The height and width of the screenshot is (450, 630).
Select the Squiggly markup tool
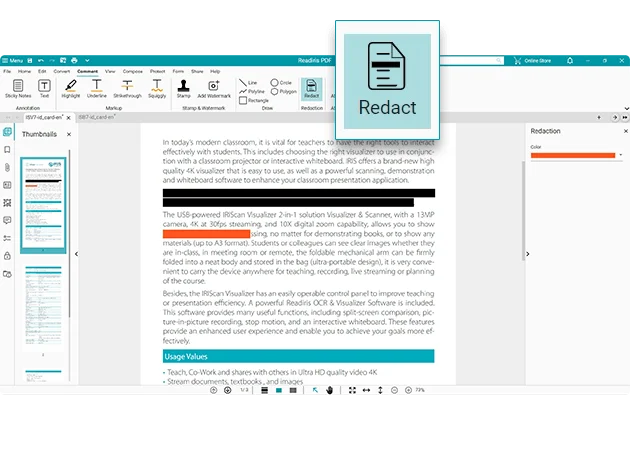point(157,89)
